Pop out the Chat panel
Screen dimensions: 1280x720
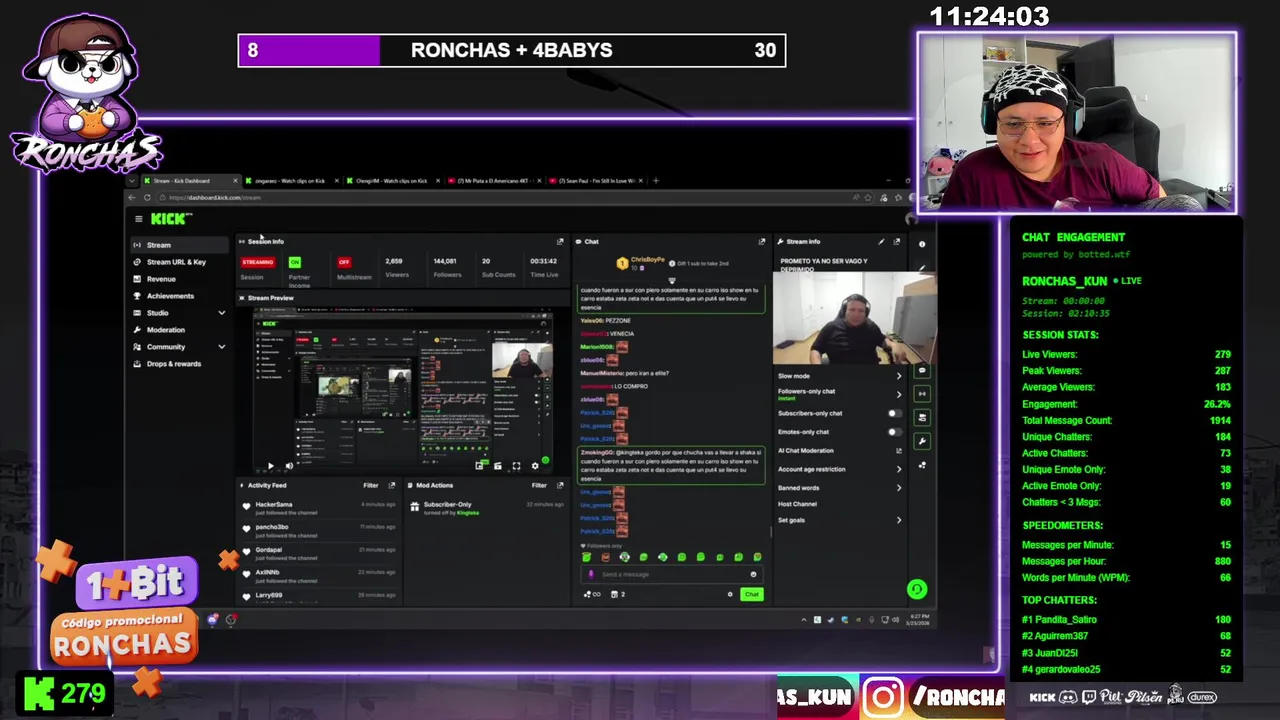point(762,241)
